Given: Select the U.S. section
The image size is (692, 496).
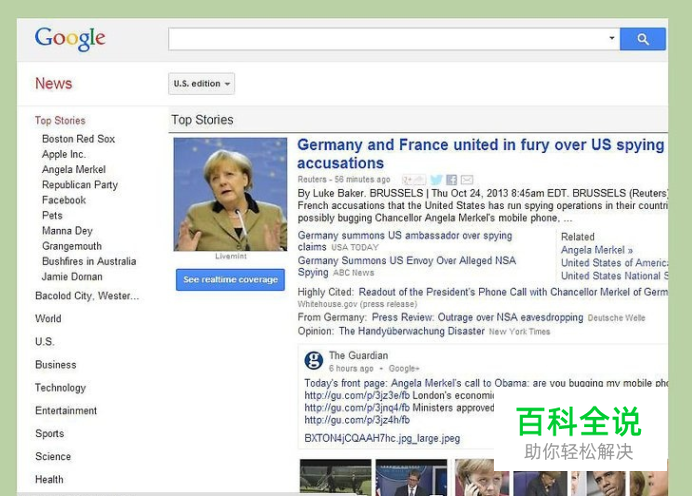Looking at the screenshot, I should [45, 342].
